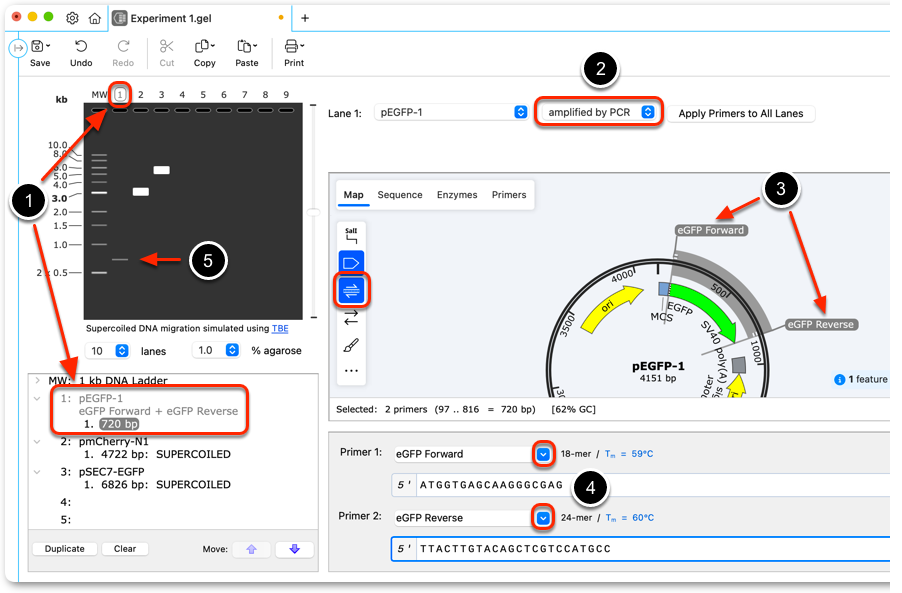Toggle the features display icon

click(x=351, y=263)
